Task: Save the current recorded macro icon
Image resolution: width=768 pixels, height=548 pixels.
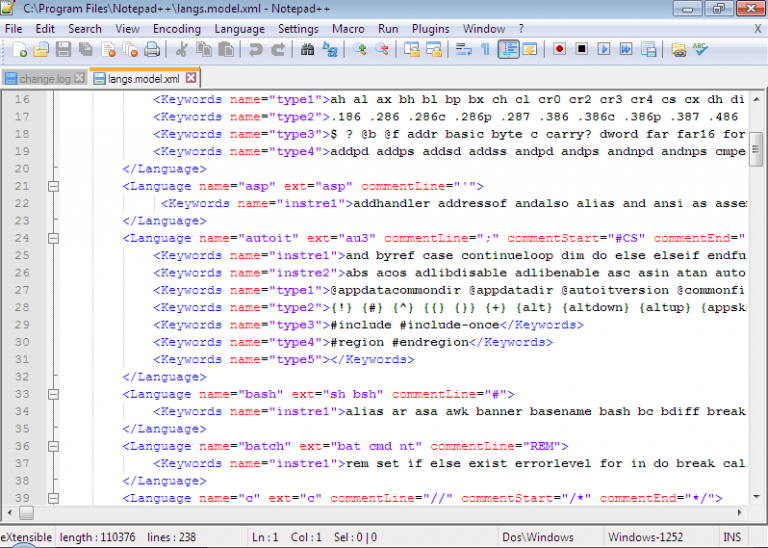Action: (x=648, y=49)
